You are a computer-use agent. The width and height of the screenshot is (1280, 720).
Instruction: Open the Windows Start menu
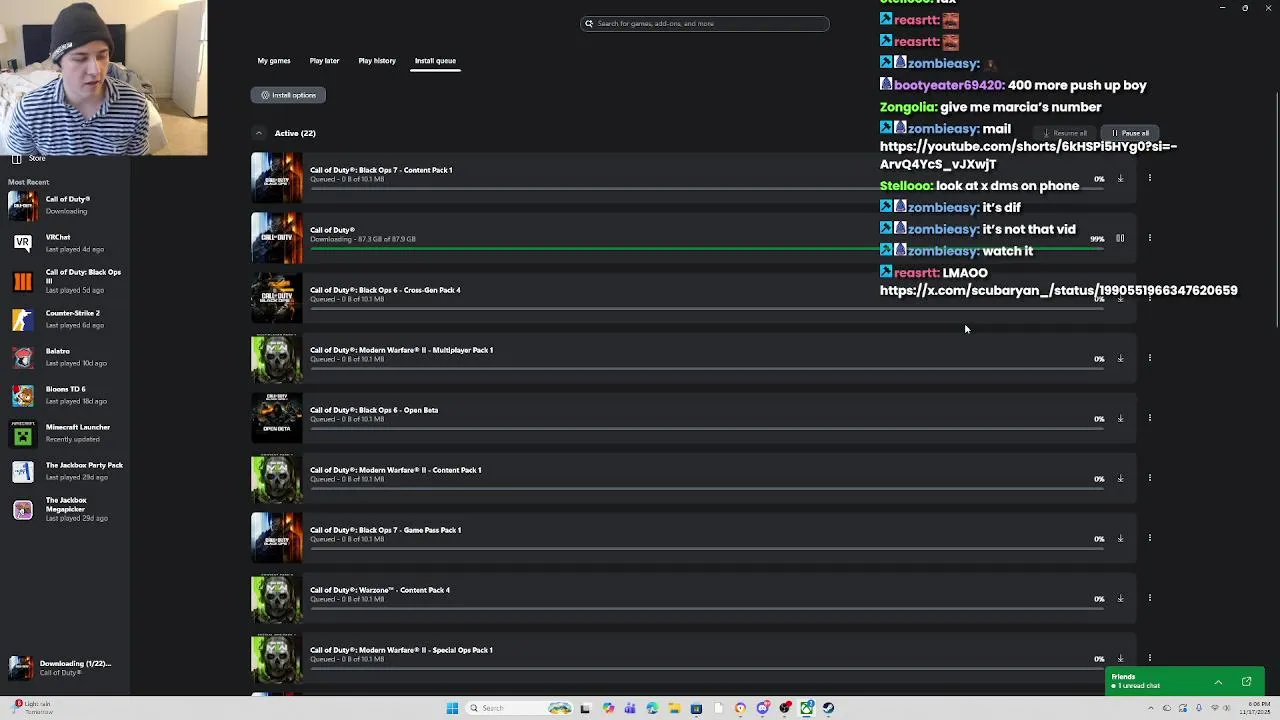point(452,708)
